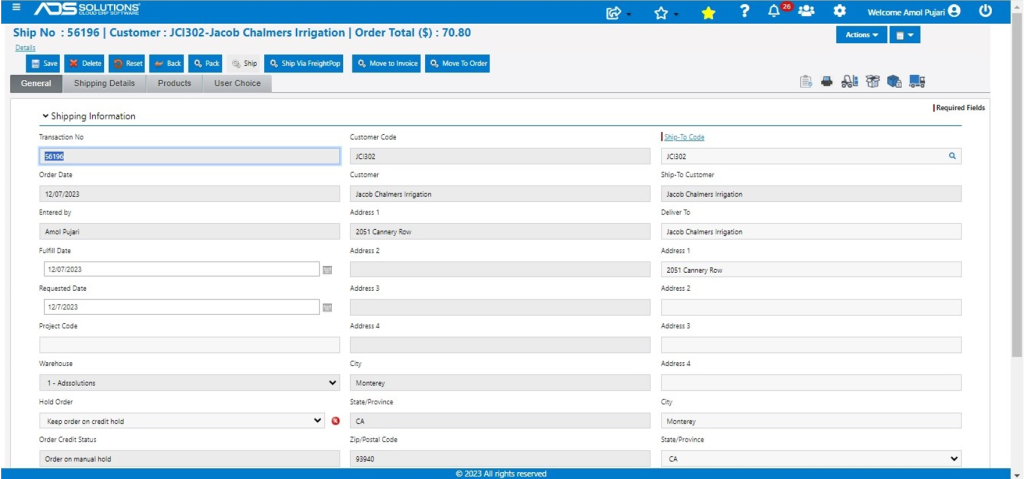
Task: Click the locked blue package icon
Action: coord(895,82)
